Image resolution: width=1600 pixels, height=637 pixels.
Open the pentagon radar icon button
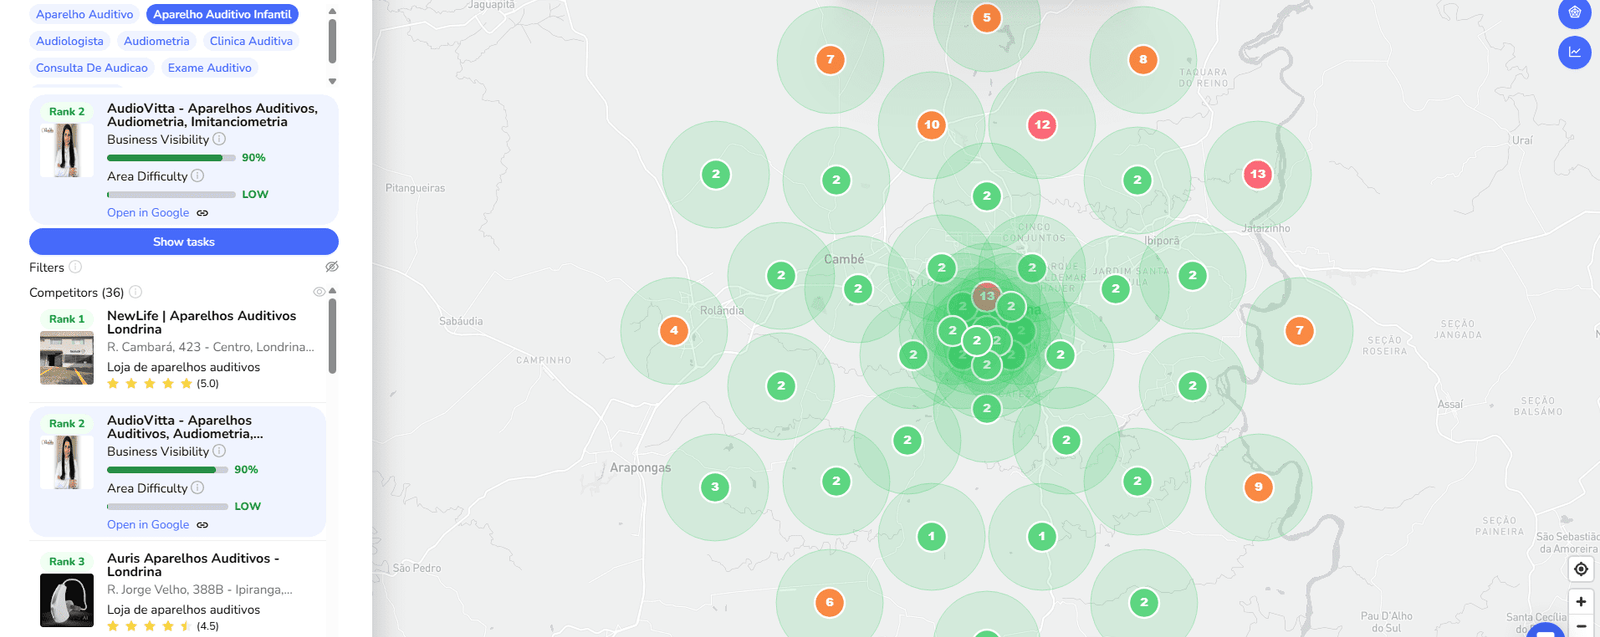point(1574,13)
